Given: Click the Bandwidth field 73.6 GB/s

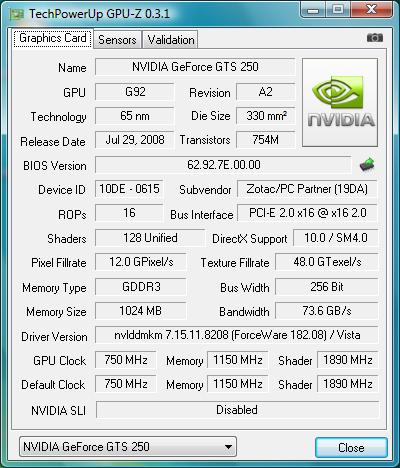Looking at the screenshot, I should click(327, 311).
